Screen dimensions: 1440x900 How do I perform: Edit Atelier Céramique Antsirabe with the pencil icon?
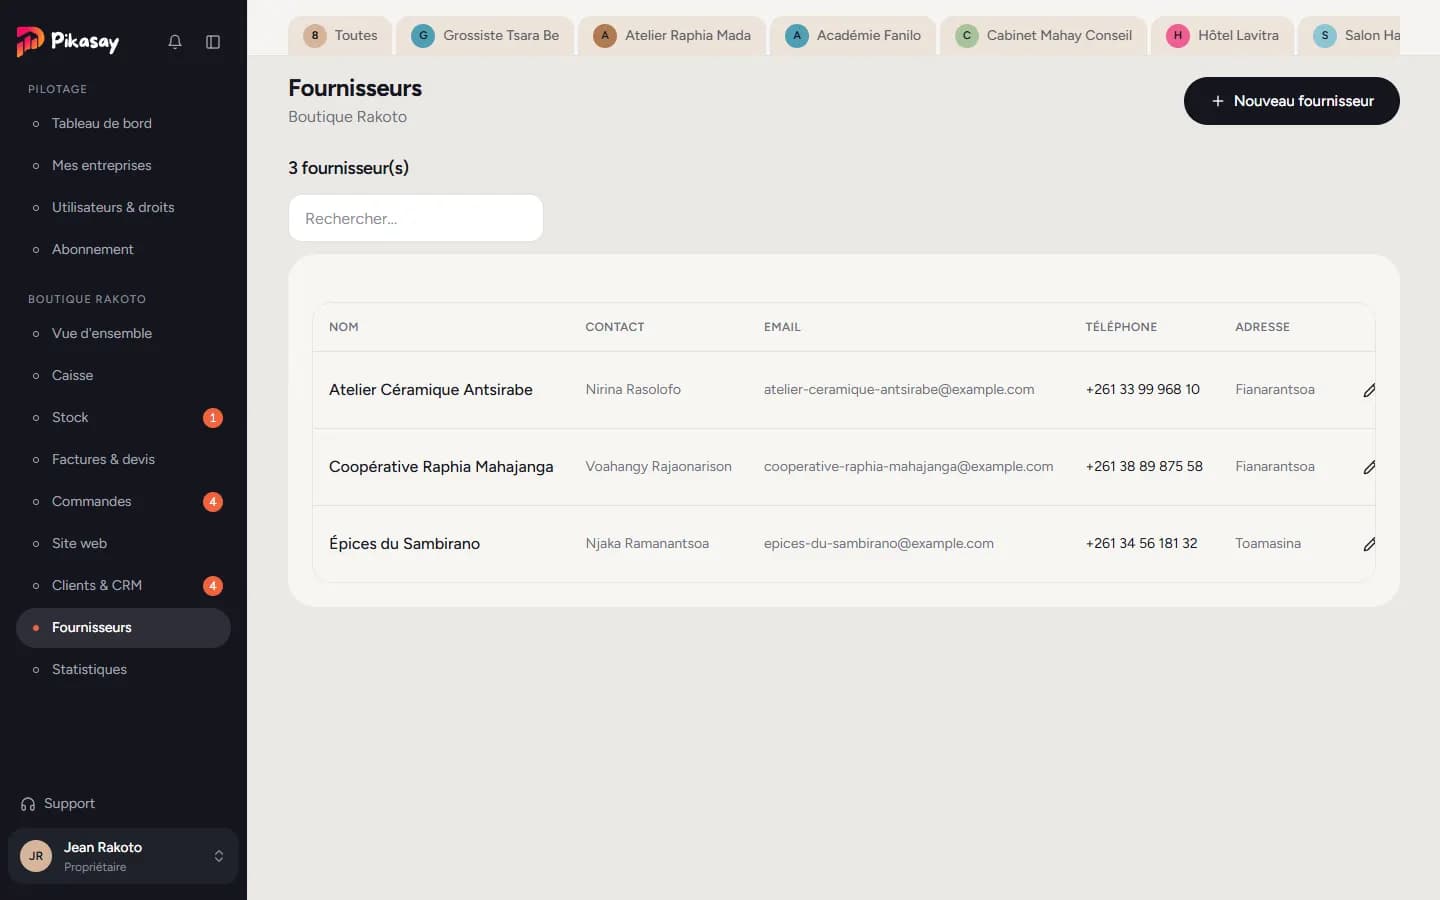[1369, 390]
